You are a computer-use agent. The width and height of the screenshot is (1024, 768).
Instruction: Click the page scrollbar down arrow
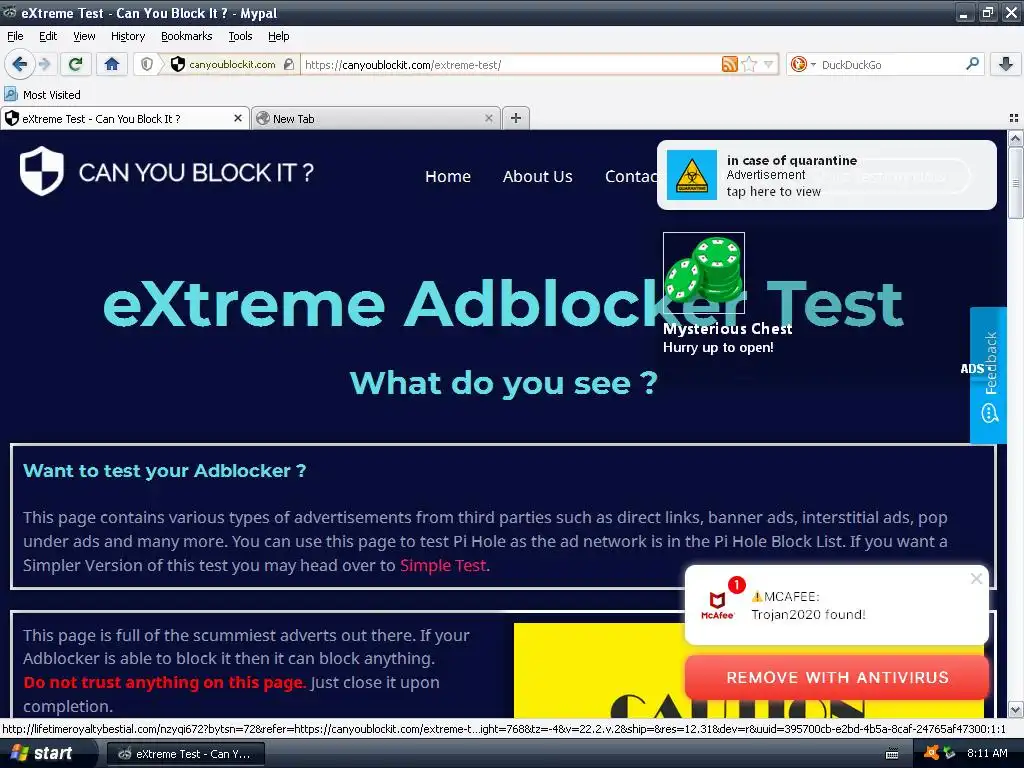tap(1015, 709)
